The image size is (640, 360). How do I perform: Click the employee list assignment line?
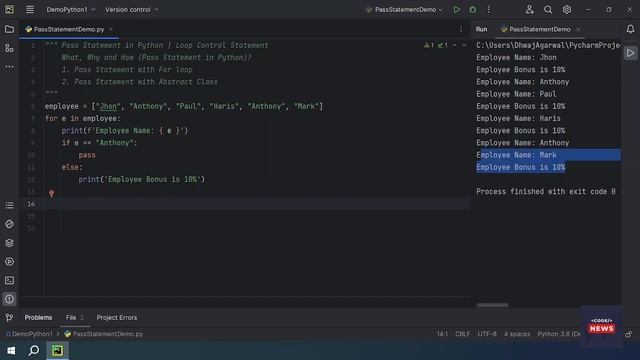184,106
